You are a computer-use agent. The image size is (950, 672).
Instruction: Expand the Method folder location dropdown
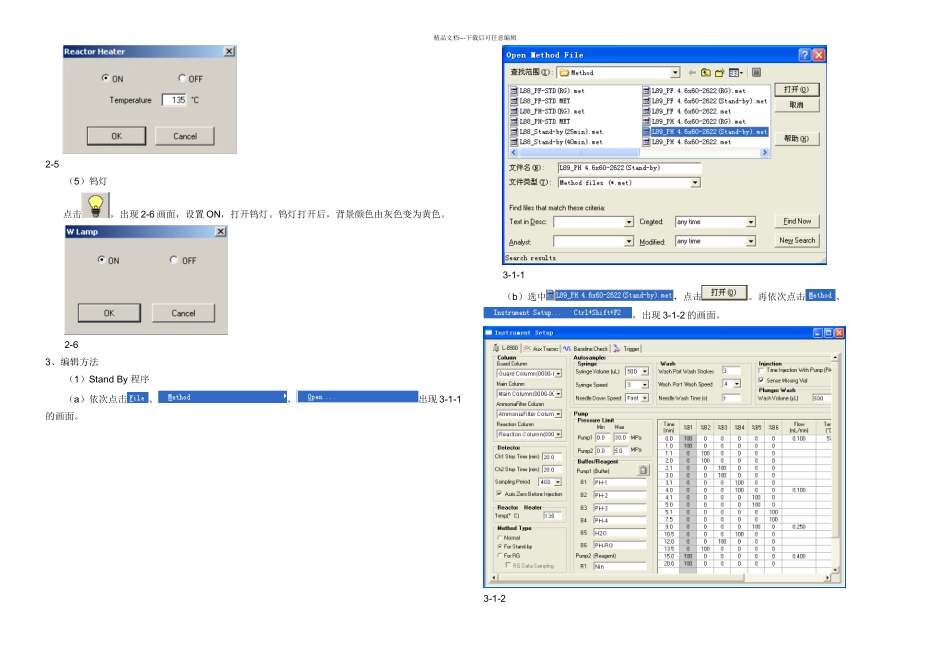pyautogui.click(x=675, y=73)
